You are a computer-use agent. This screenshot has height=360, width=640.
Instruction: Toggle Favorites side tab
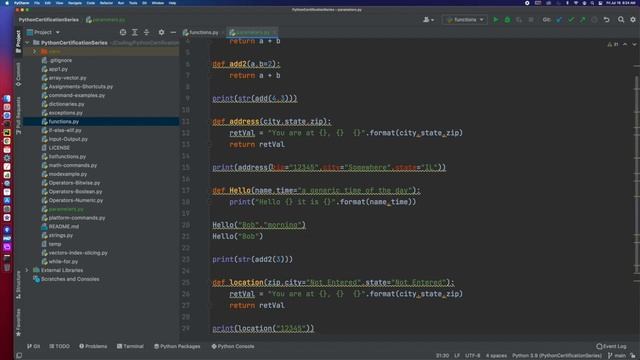(18, 322)
